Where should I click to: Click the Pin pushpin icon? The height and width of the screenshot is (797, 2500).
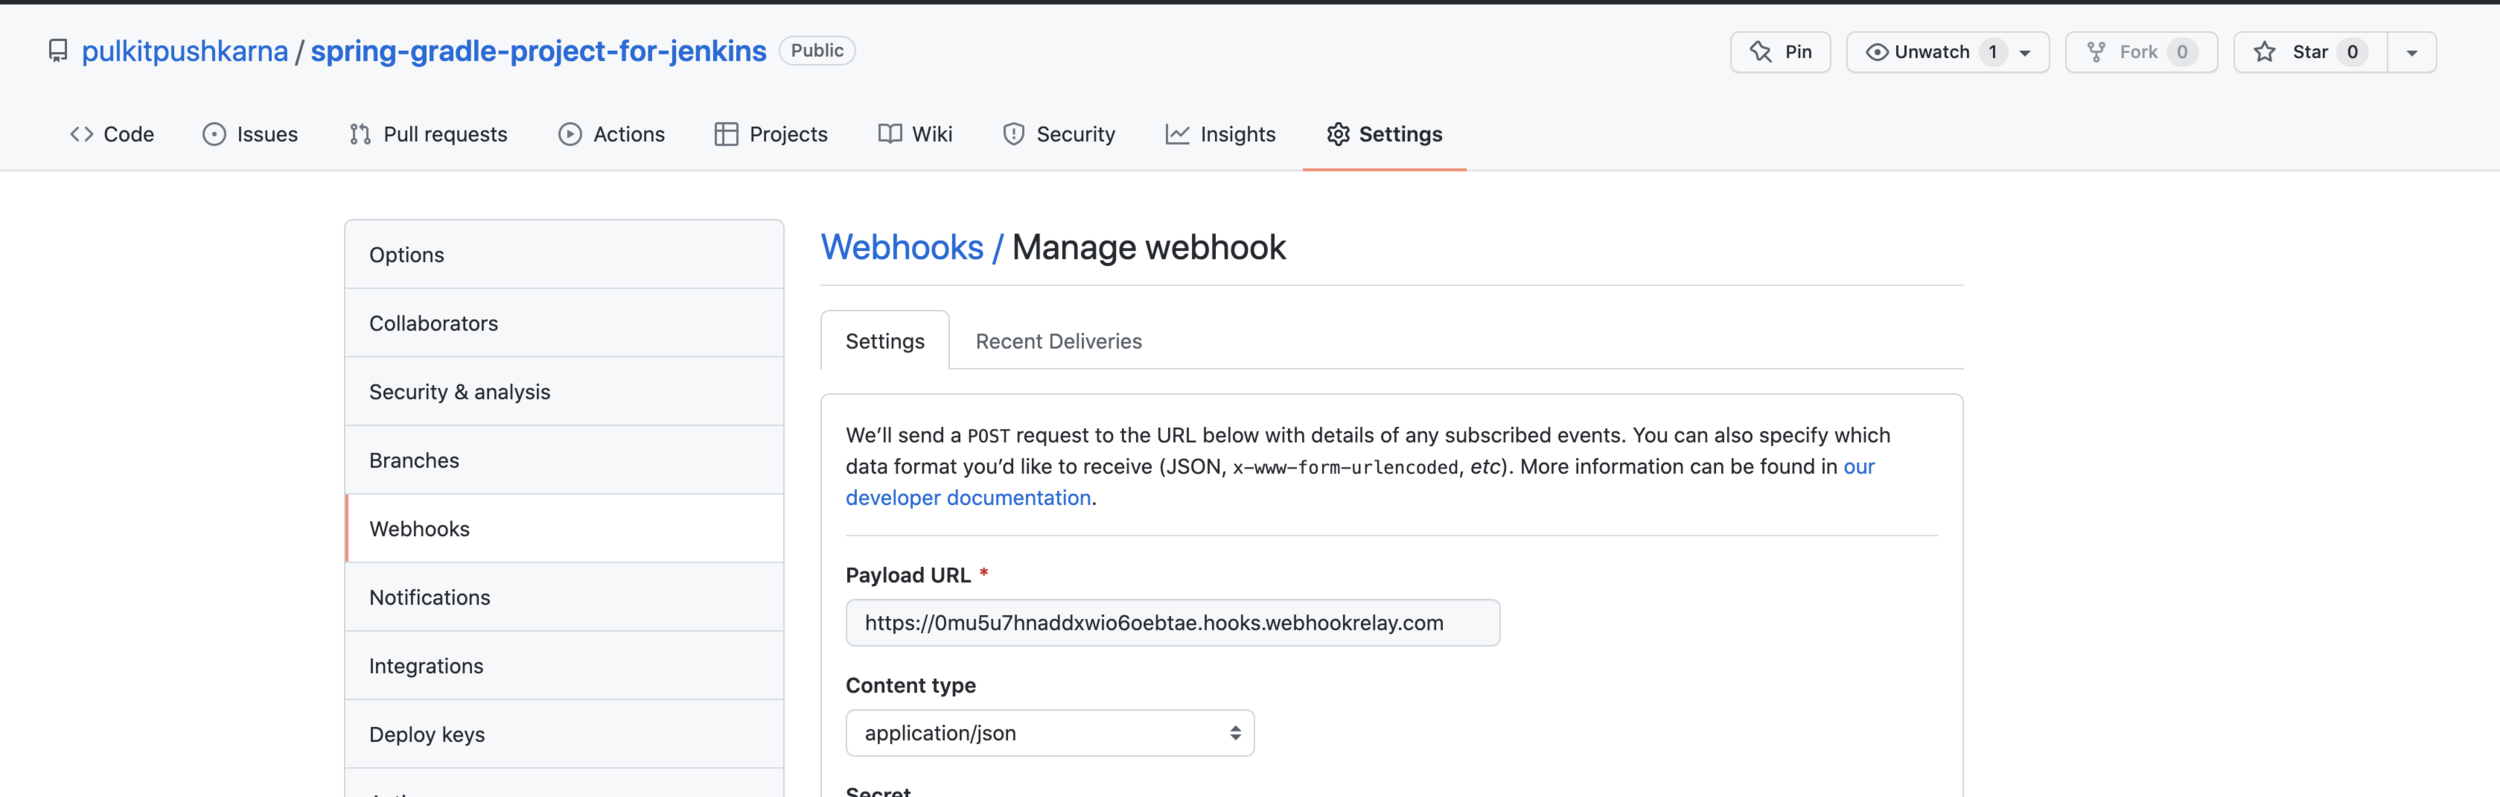pyautogui.click(x=1761, y=52)
